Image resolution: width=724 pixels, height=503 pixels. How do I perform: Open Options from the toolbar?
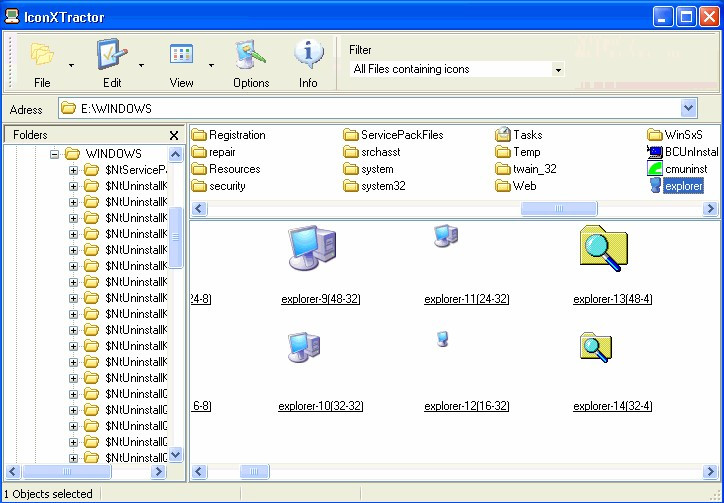tap(251, 63)
